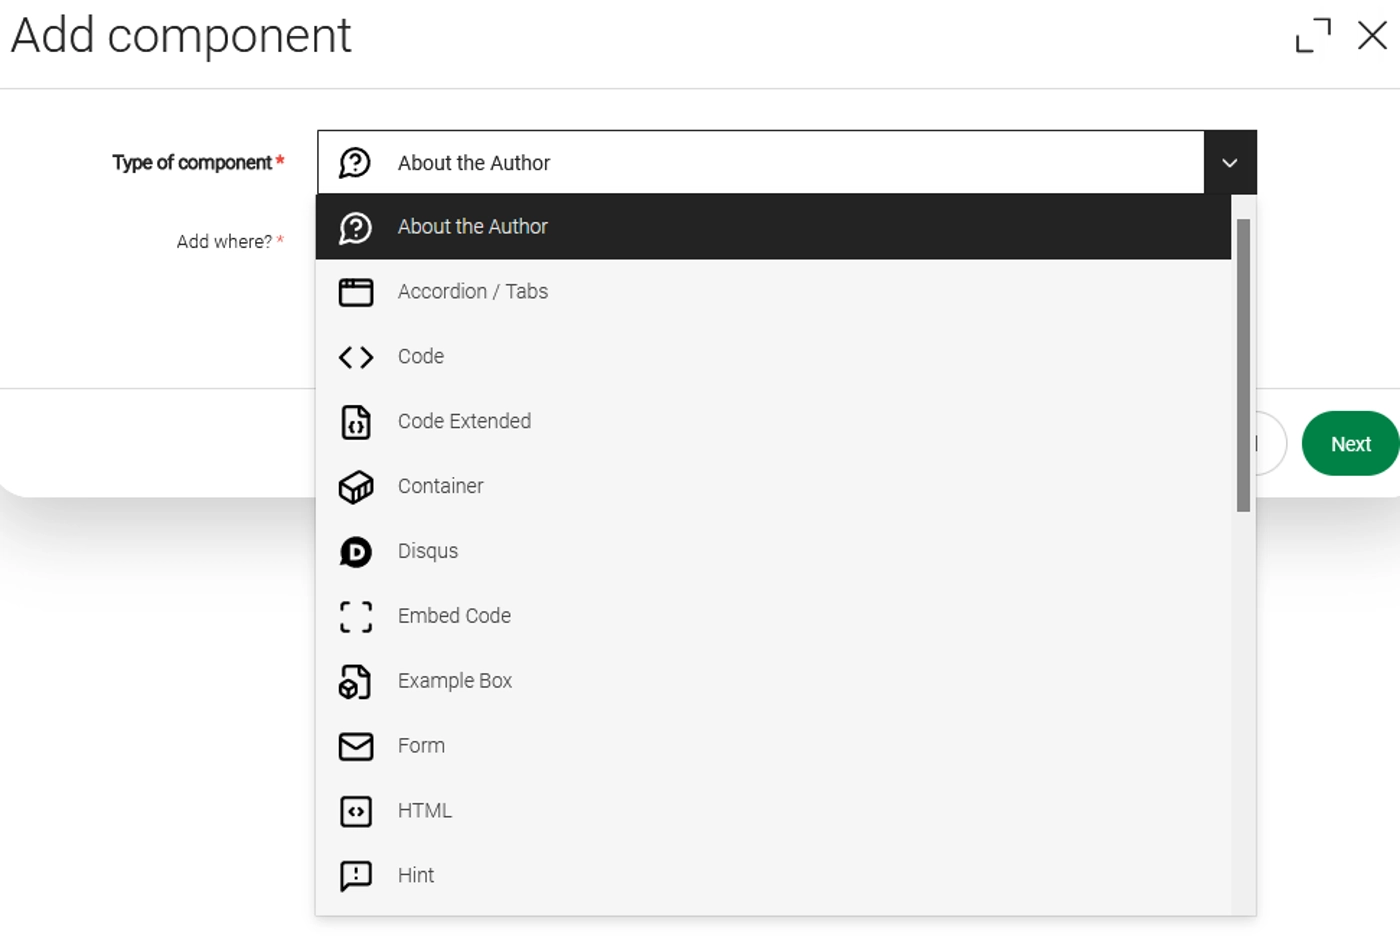Click the Accordion / Tabs window icon
The height and width of the screenshot is (940, 1400).
pyautogui.click(x=355, y=292)
